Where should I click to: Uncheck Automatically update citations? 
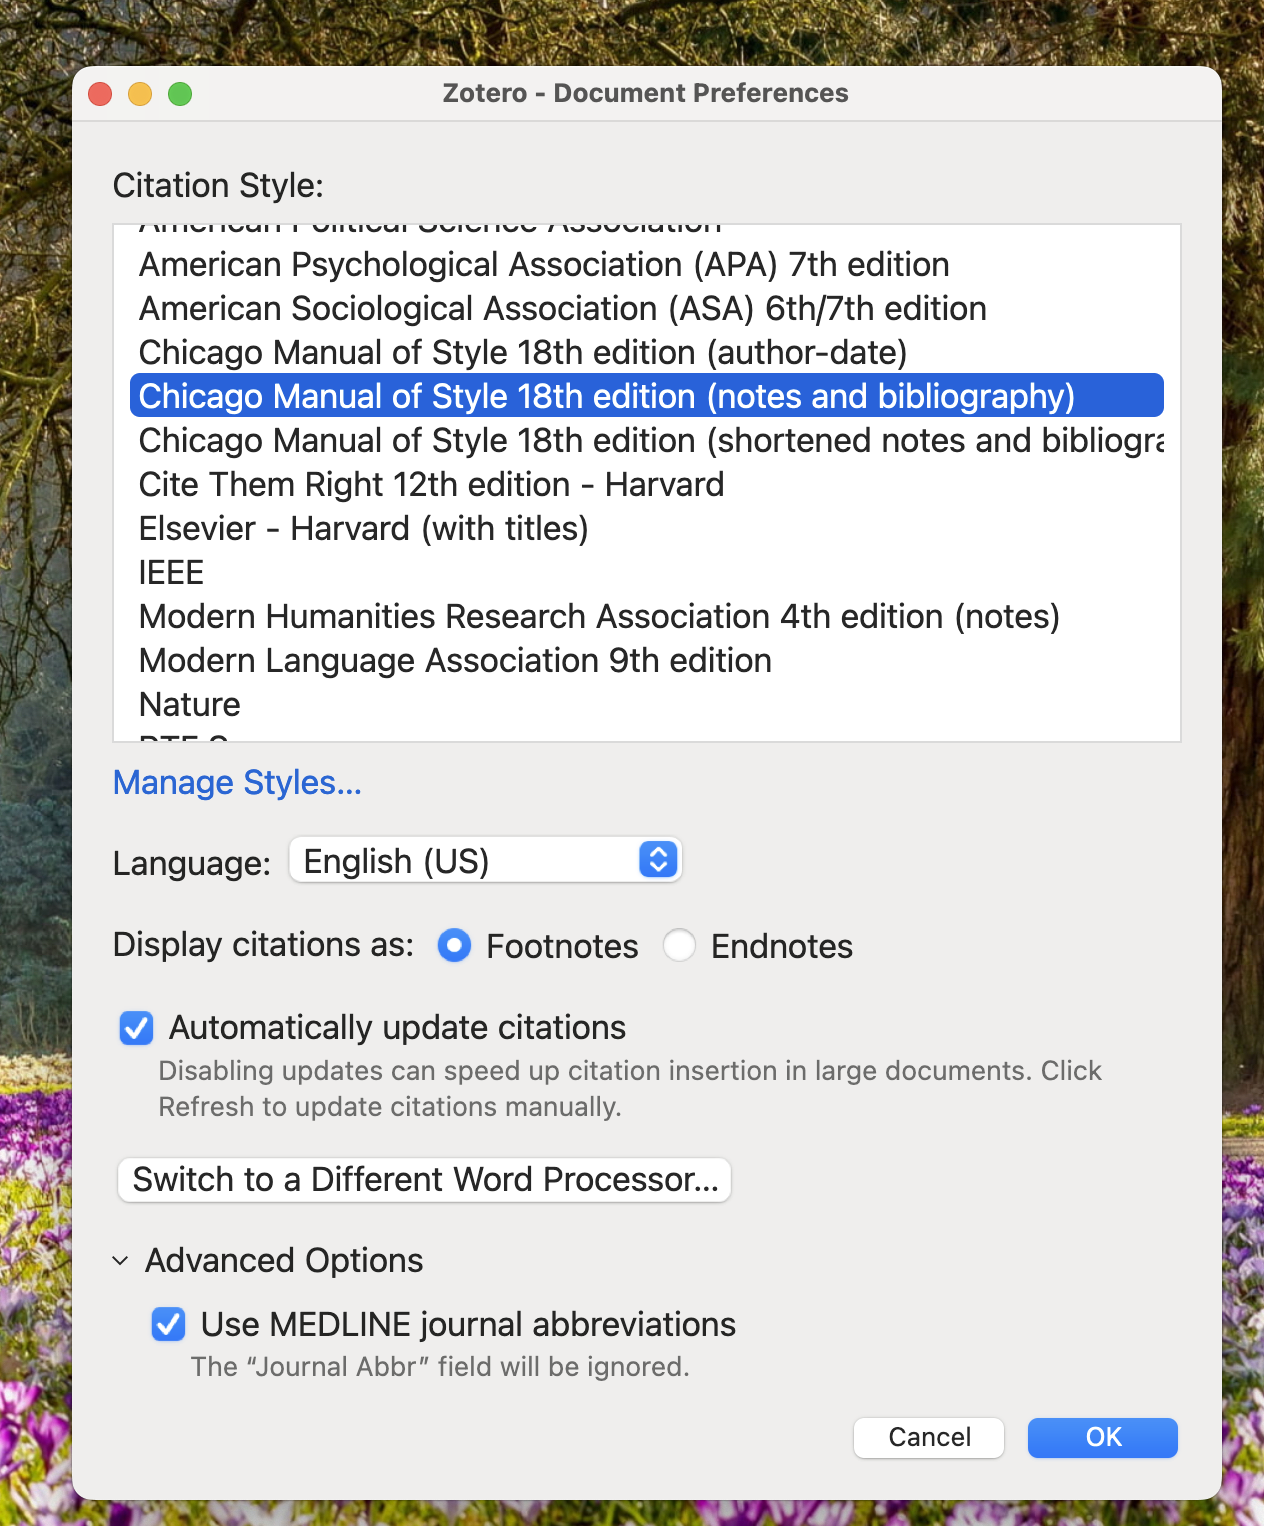136,1028
